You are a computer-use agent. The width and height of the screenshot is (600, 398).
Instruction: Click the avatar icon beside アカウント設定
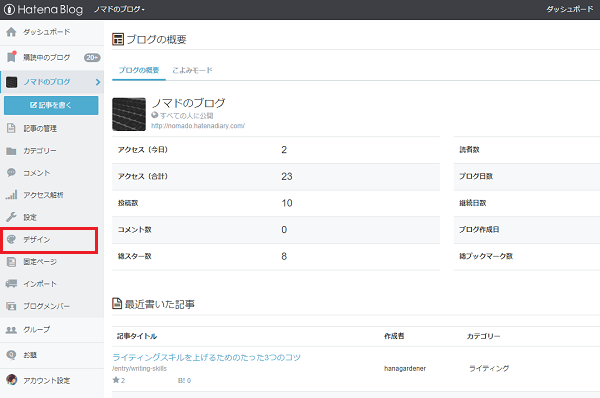click(x=11, y=380)
